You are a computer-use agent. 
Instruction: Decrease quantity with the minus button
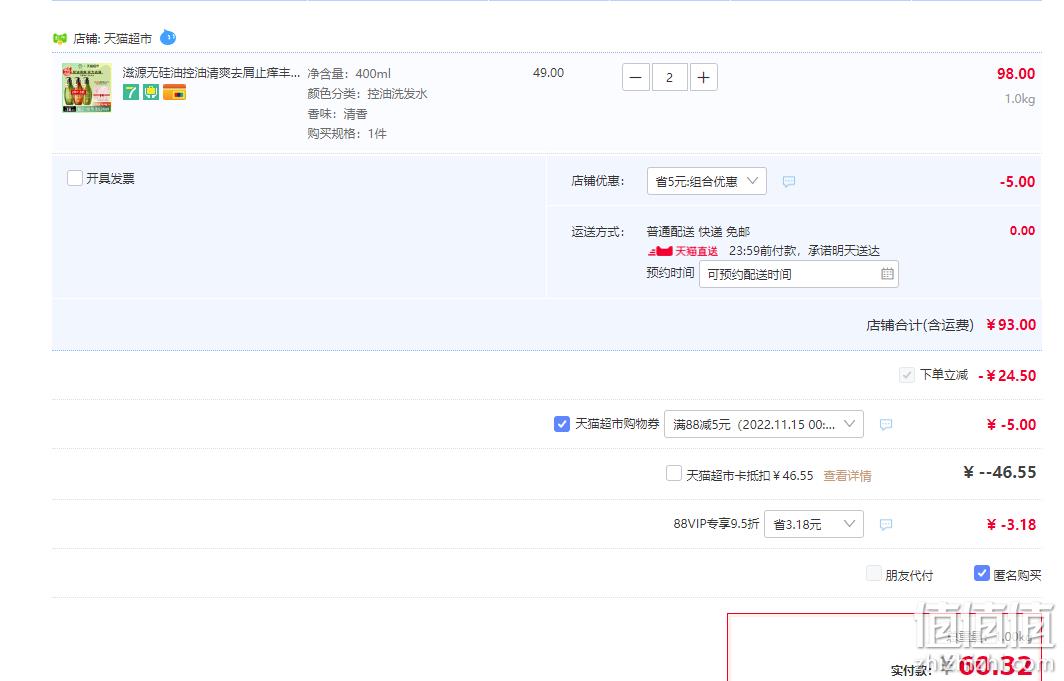(636, 77)
